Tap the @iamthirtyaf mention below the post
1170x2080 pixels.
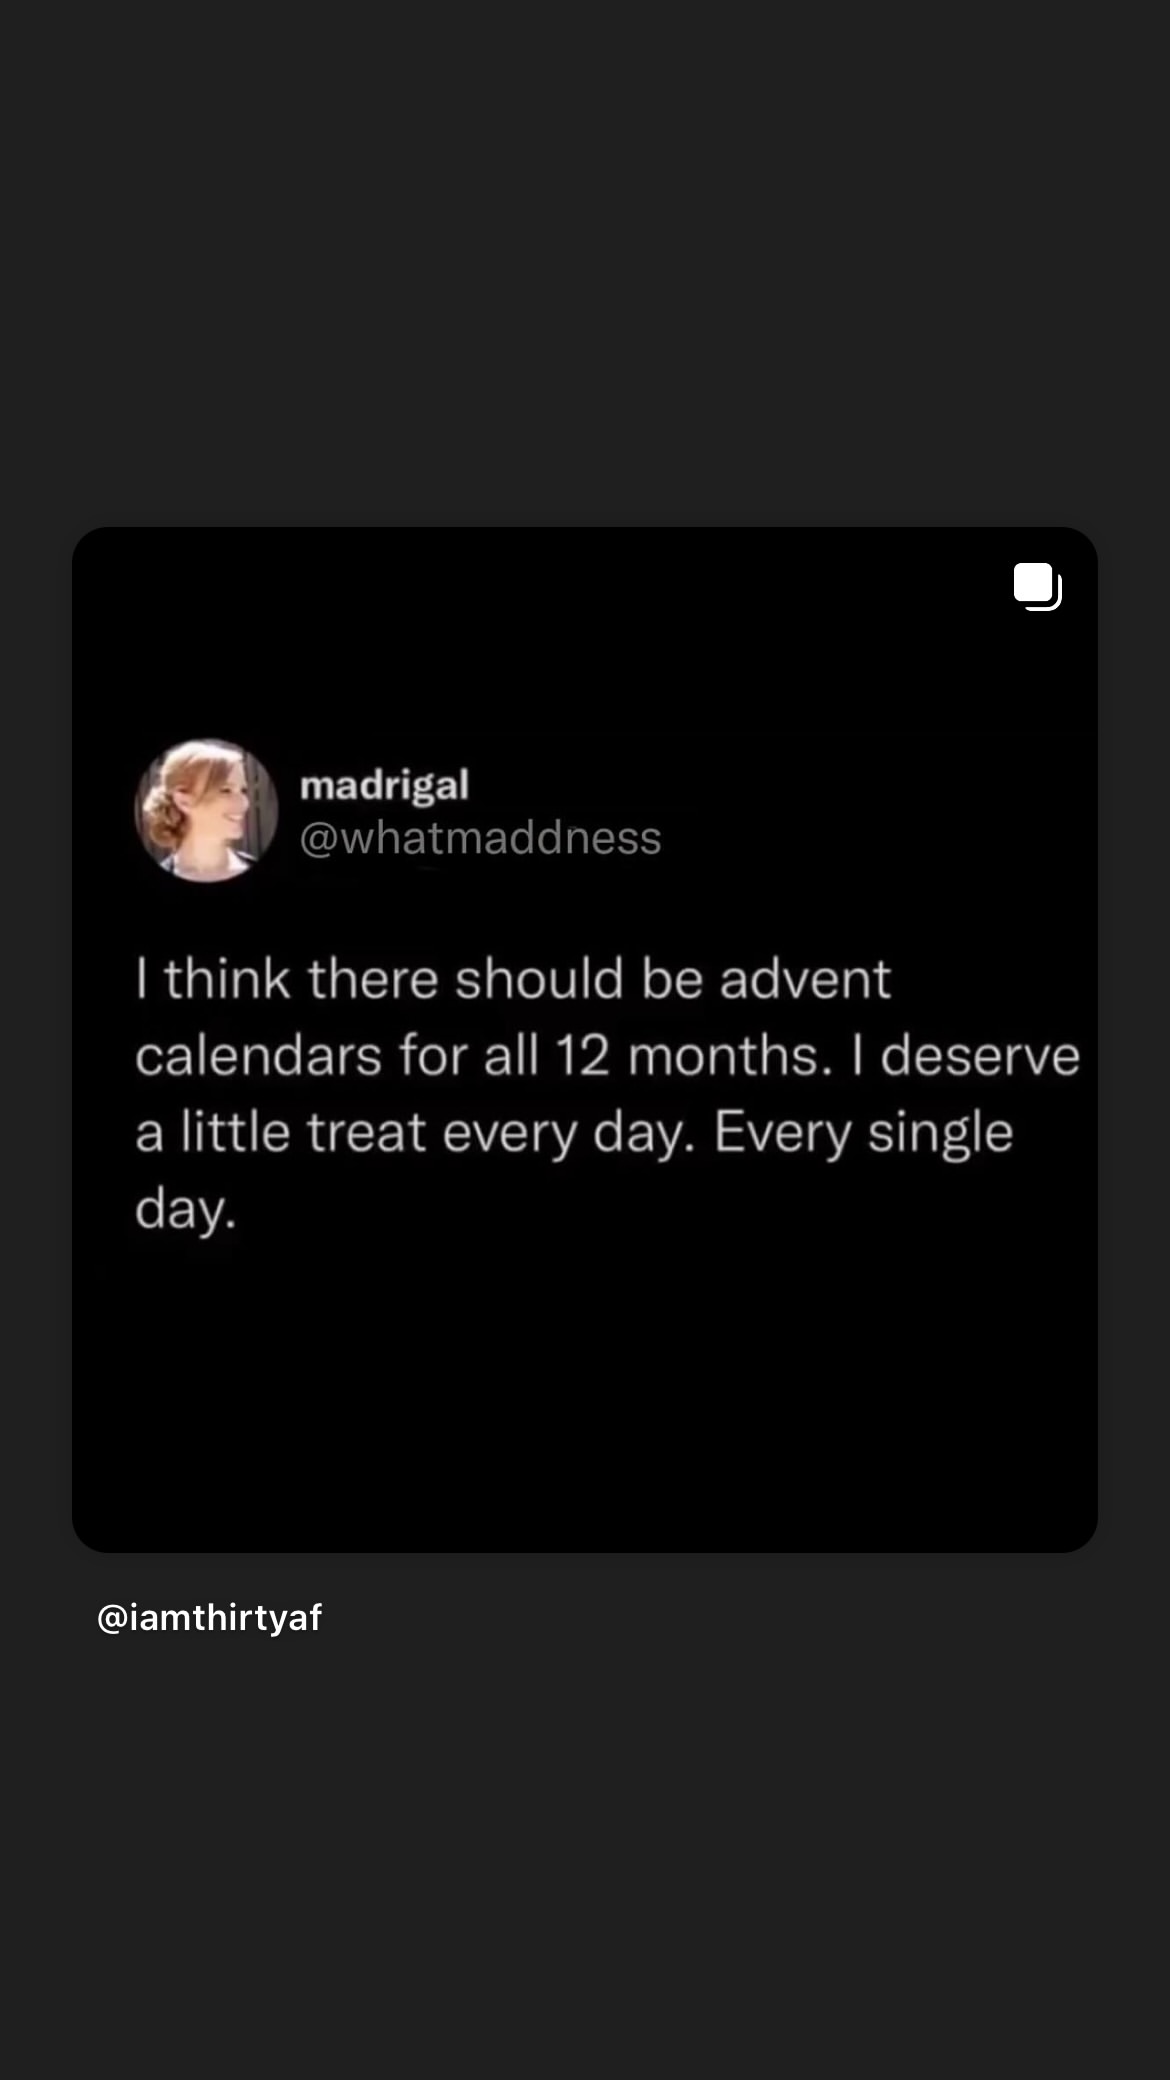209,1617
